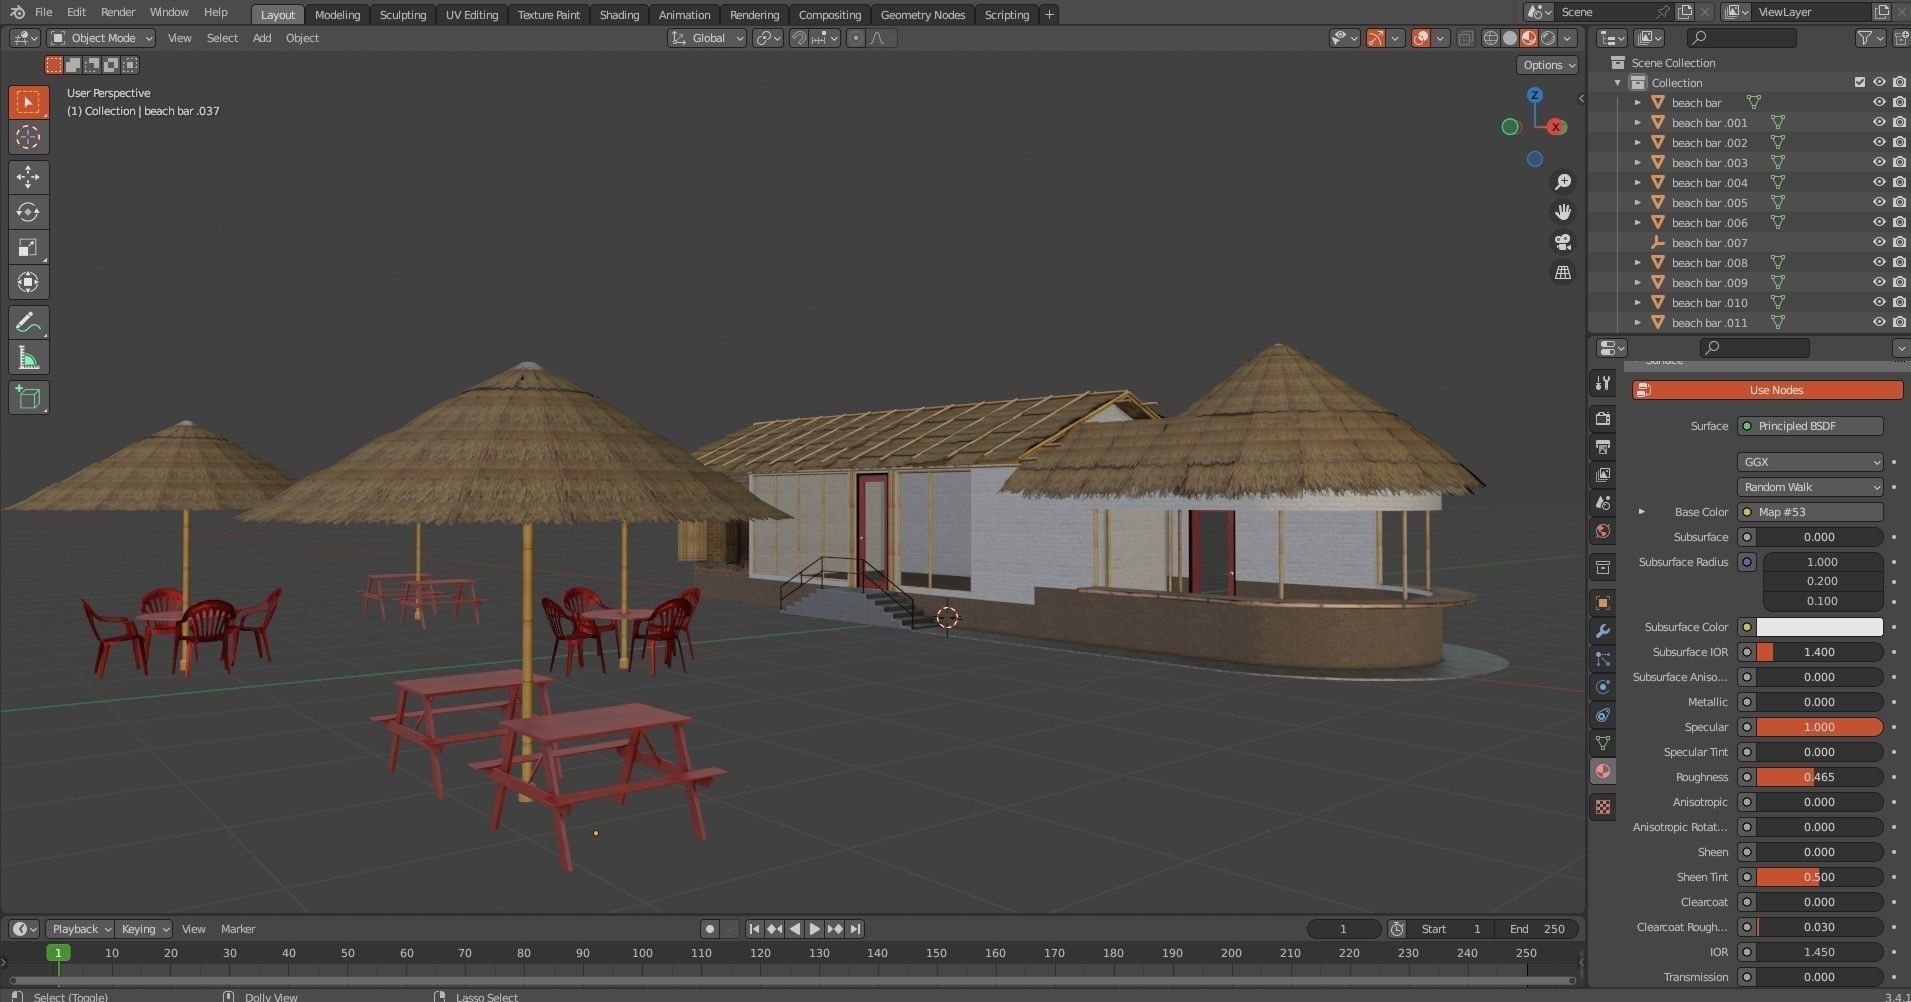Image resolution: width=1911 pixels, height=1002 pixels.
Task: Click the viewport zoom magnifier icon
Action: pyautogui.click(x=1562, y=182)
